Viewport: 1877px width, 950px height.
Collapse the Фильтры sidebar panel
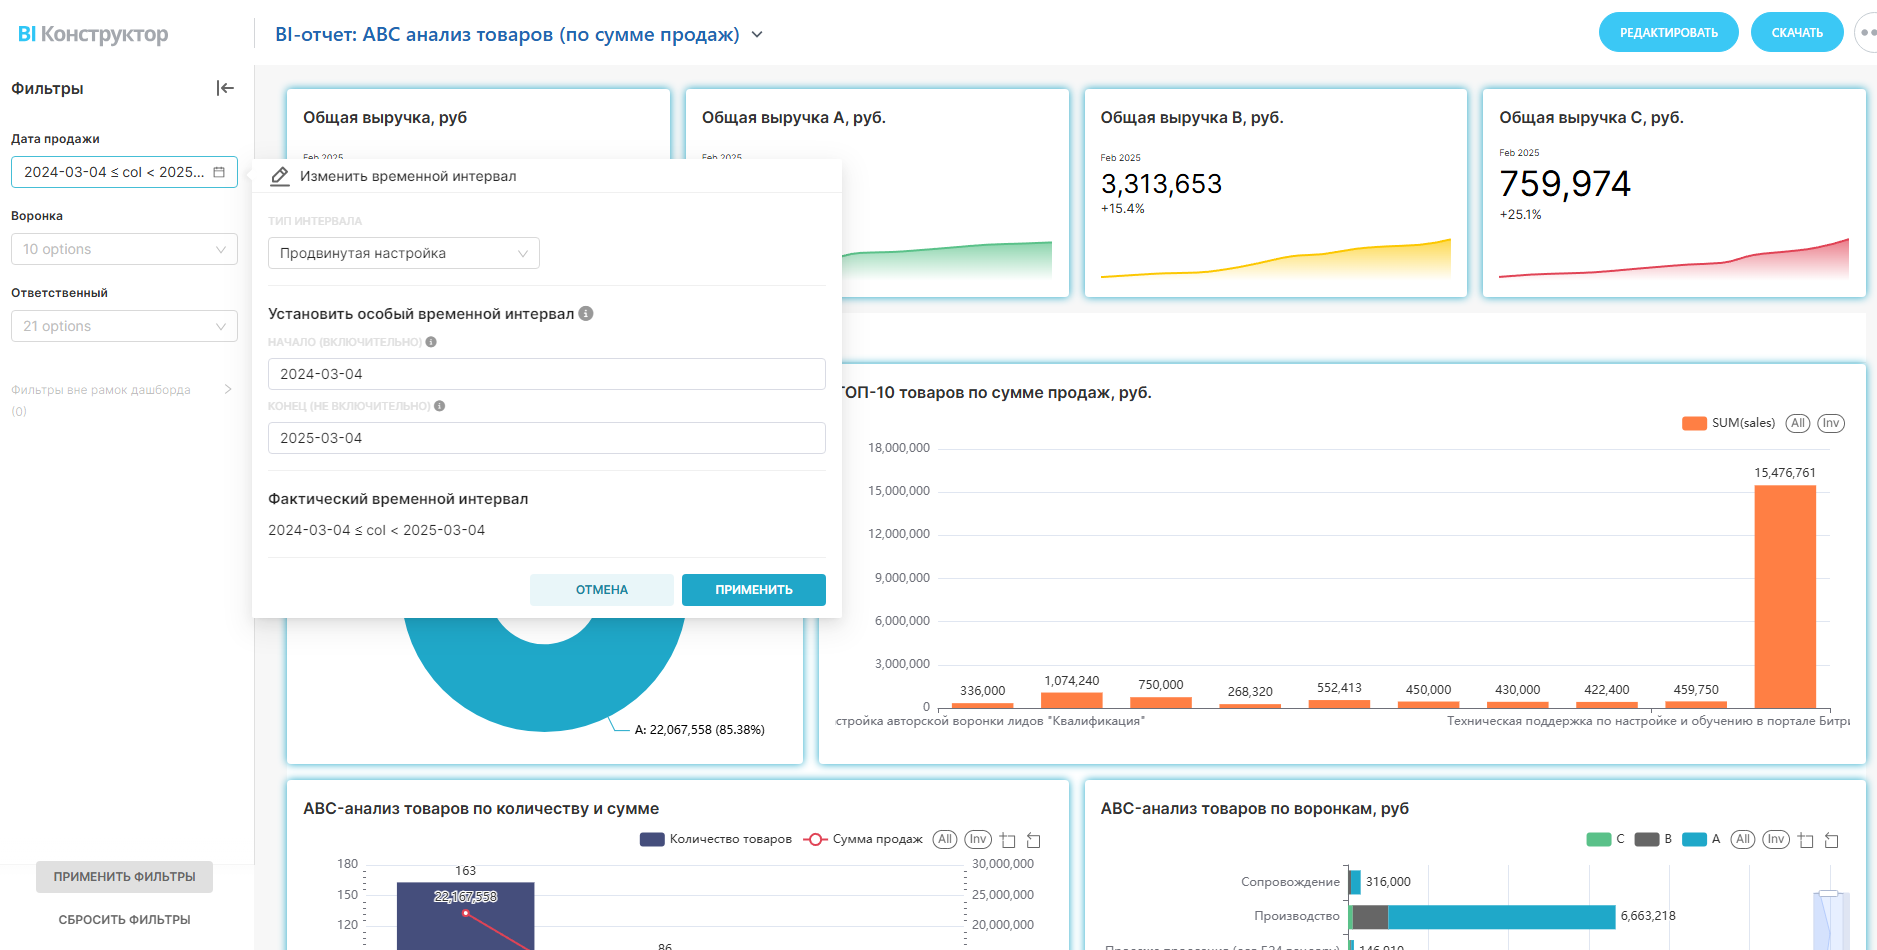click(x=225, y=88)
